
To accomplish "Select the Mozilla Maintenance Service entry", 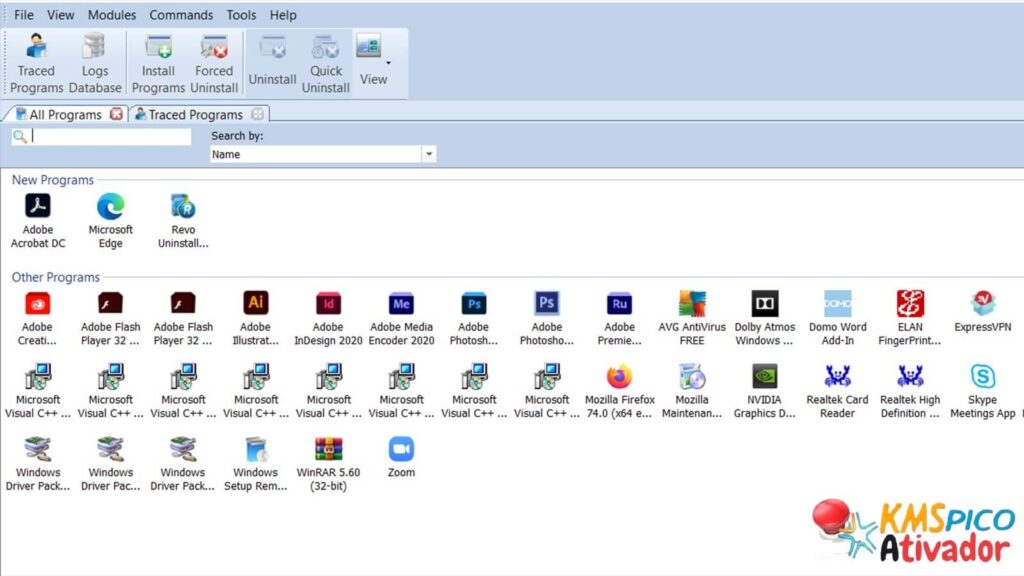I will [x=692, y=391].
